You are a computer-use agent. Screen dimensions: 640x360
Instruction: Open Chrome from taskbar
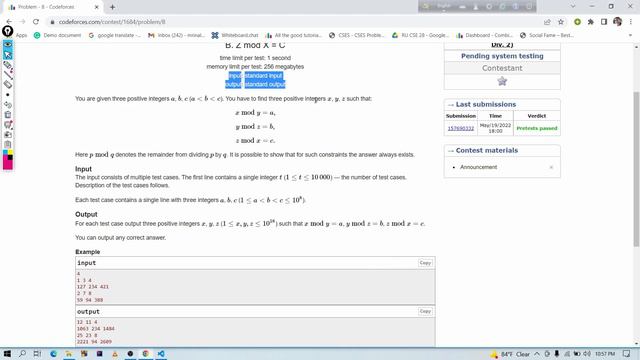tap(145, 353)
